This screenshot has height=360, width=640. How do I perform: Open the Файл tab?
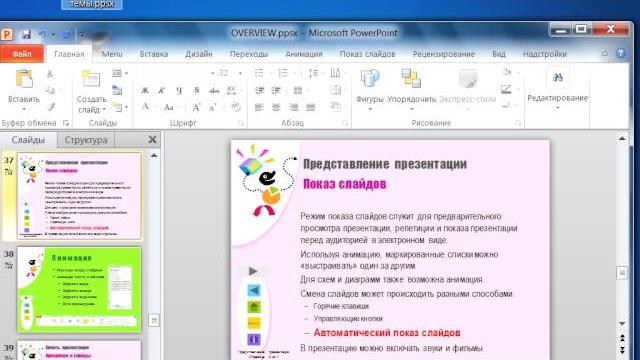pyautogui.click(x=22, y=54)
